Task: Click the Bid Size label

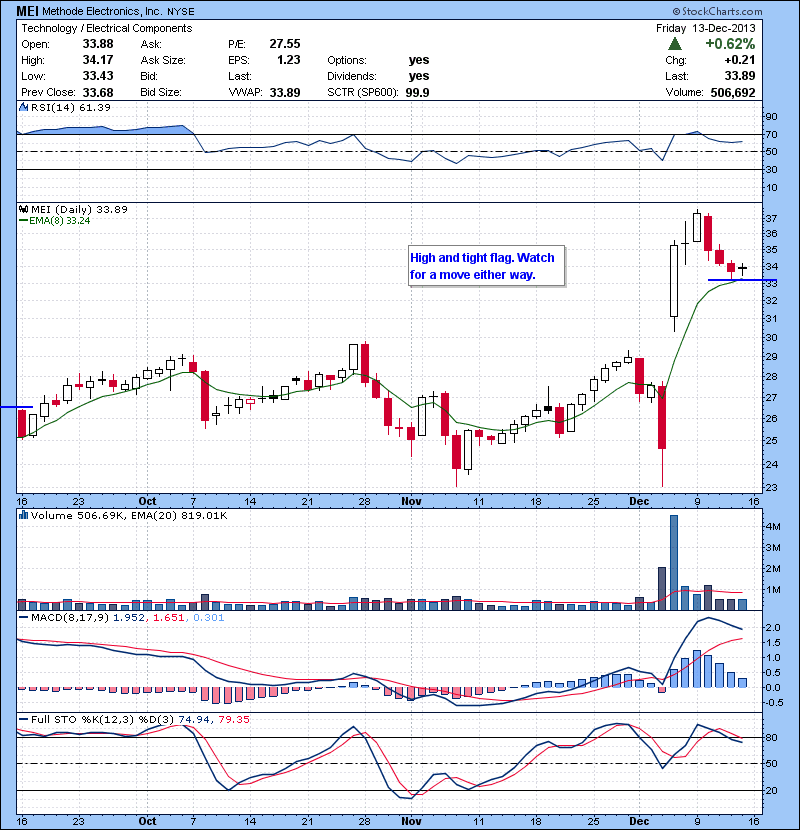Action: (x=161, y=92)
